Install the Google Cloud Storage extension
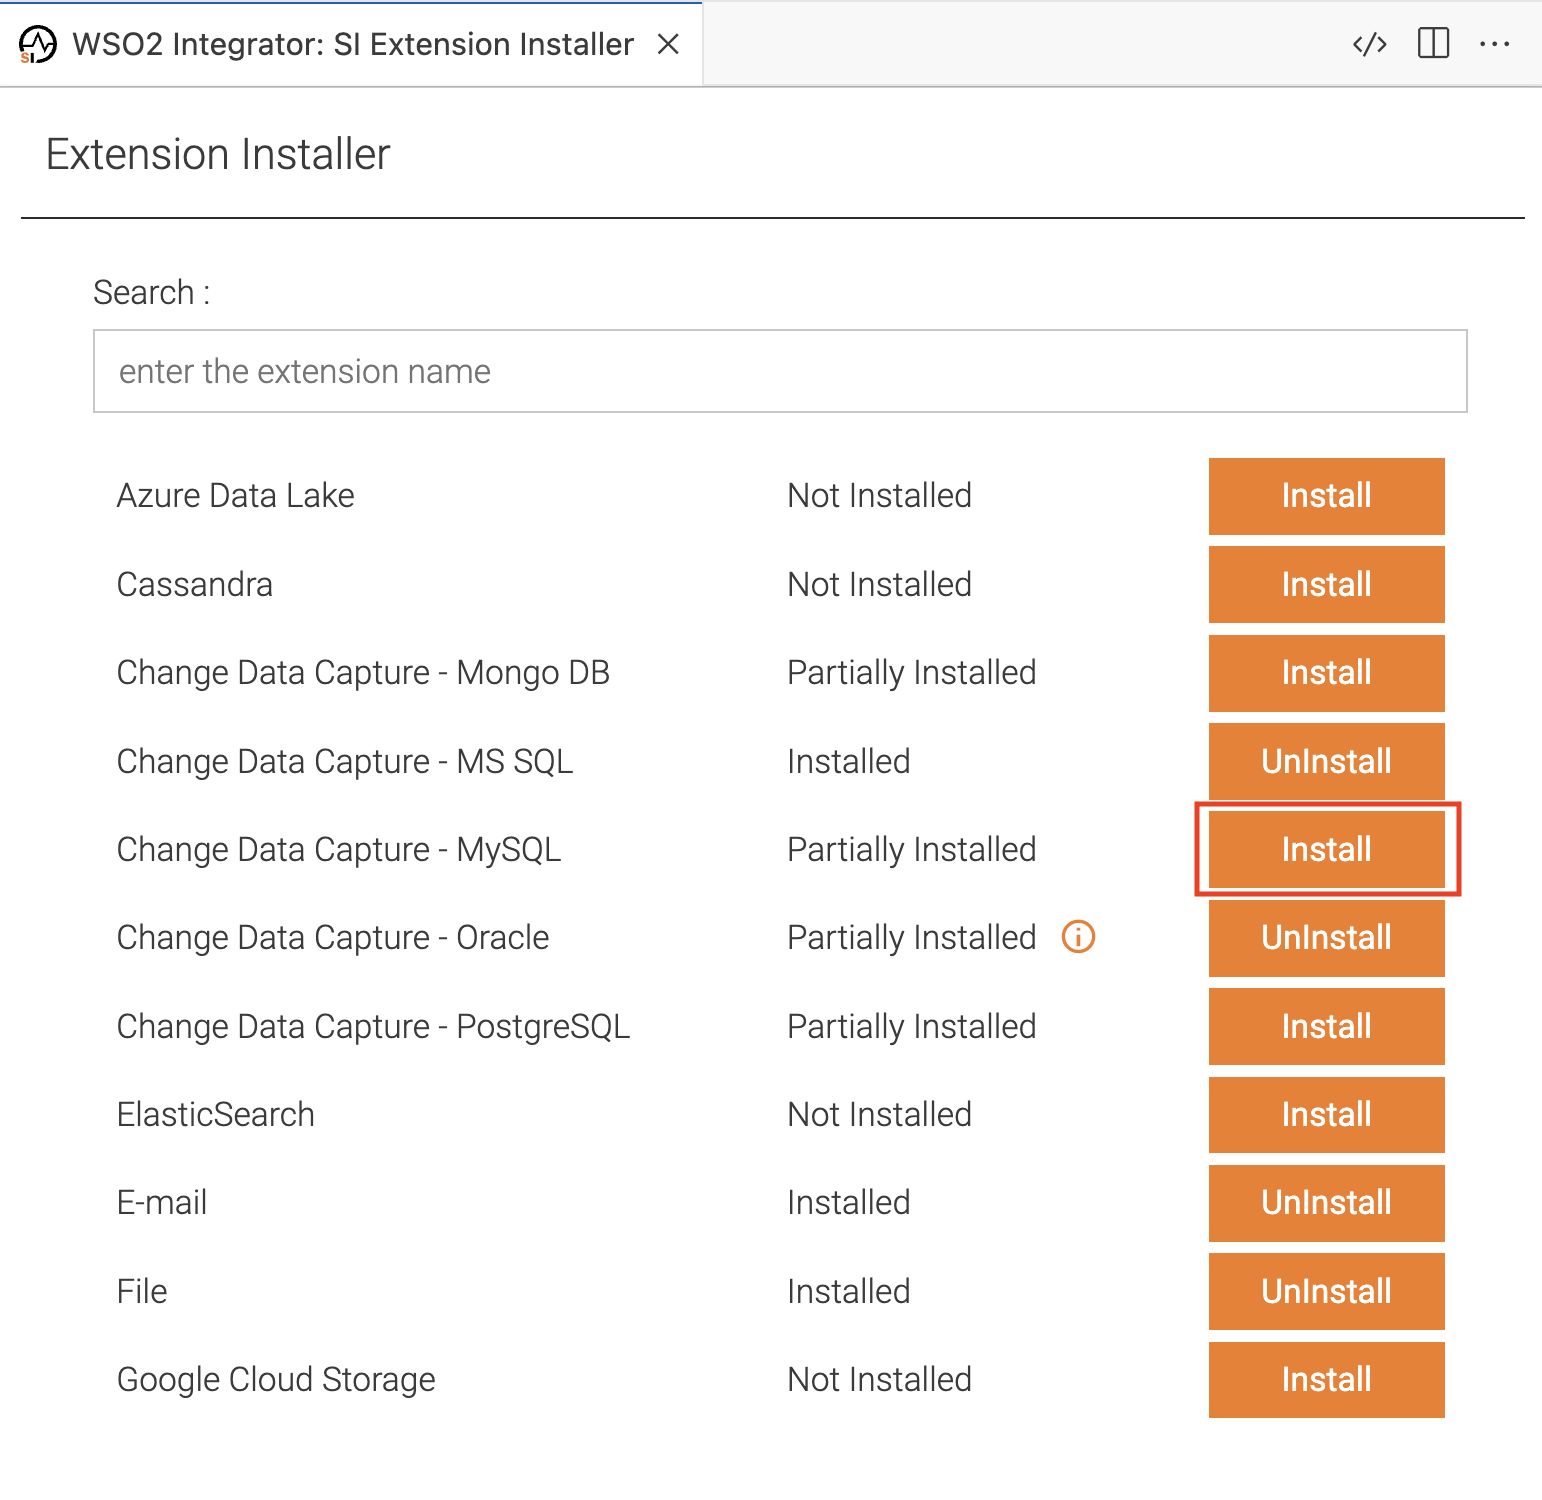Screen dimensions: 1542x1500 pos(1326,1380)
